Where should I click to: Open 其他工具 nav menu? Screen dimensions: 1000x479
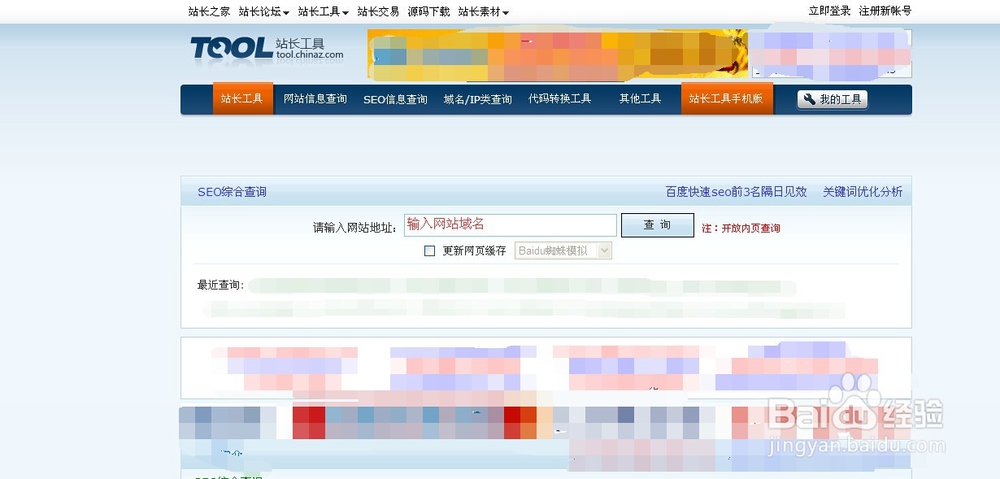click(x=640, y=99)
